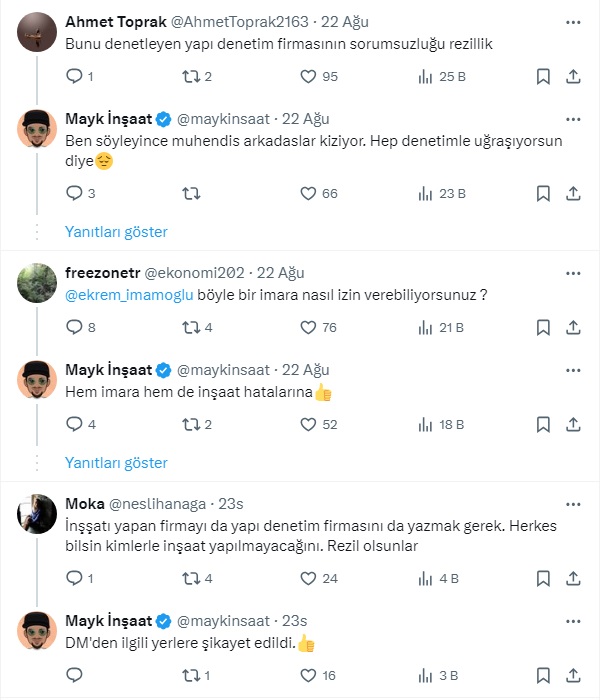Like freezonetr's tweet with 76 likes

pos(308,327)
